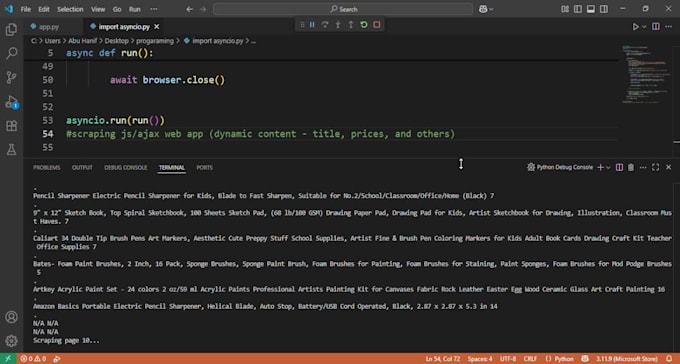
Task: Open editor More Actions menu
Action: coord(668,27)
